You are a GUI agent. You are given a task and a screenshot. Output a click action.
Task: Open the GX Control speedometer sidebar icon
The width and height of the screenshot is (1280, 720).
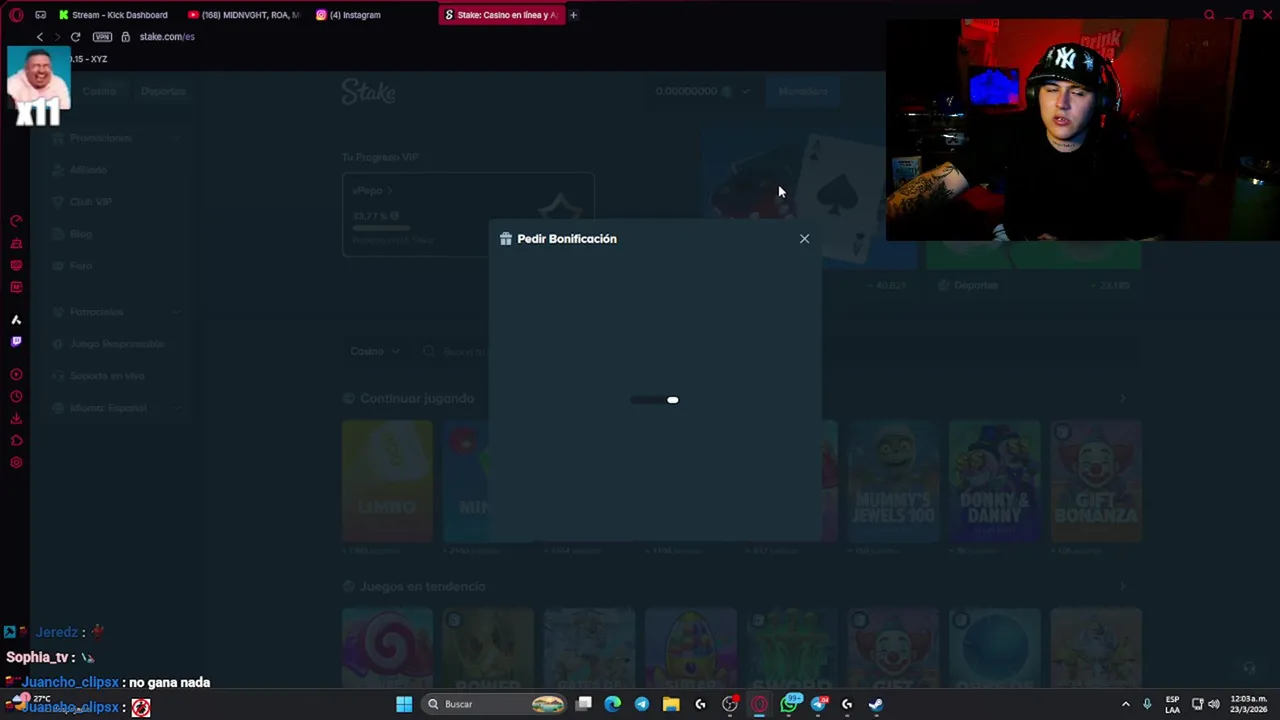point(16,221)
